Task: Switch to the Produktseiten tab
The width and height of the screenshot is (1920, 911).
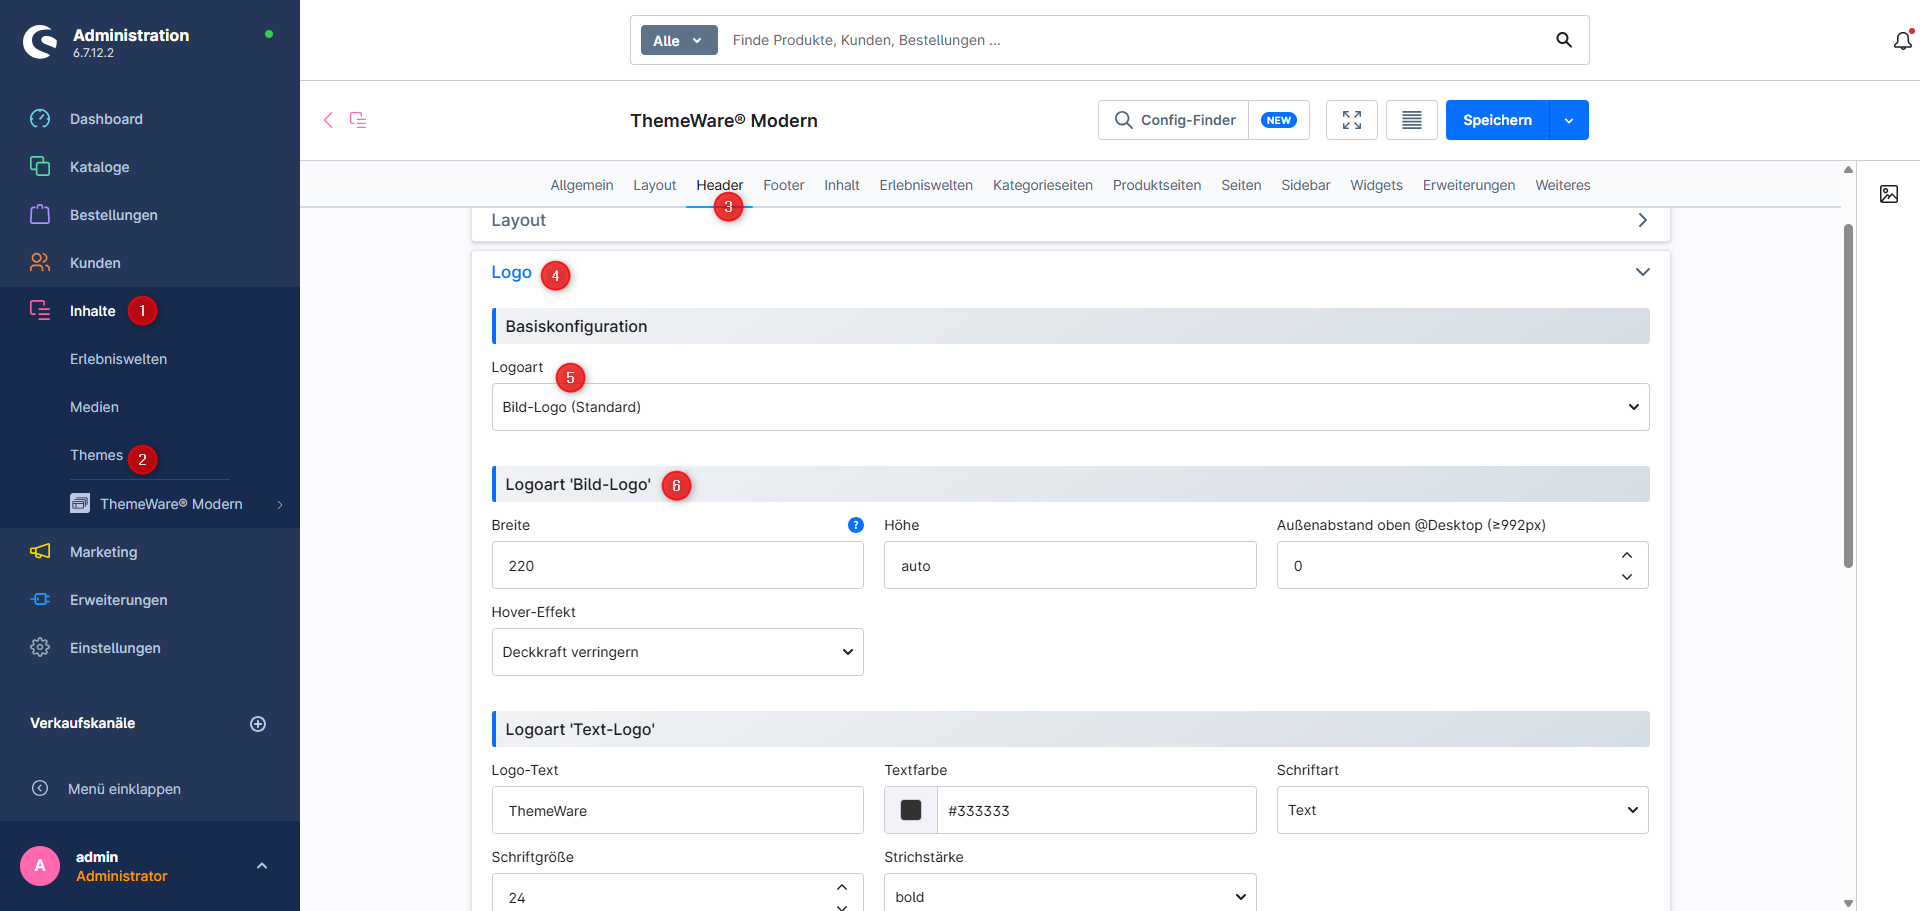Action: tap(1157, 185)
